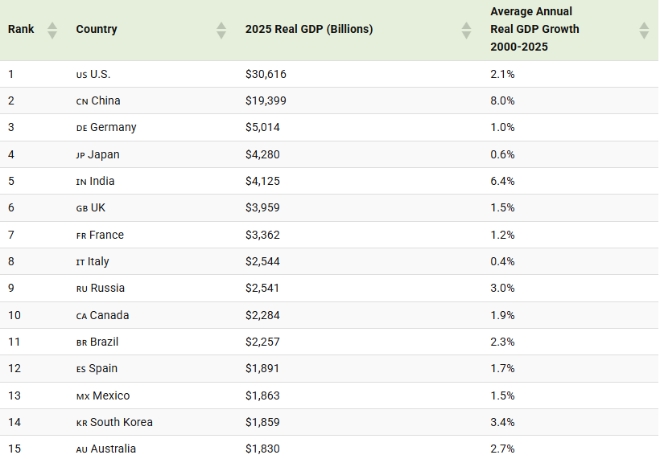
Task: Click the Average Annual Real GDP Growth header
Action: click(534, 30)
